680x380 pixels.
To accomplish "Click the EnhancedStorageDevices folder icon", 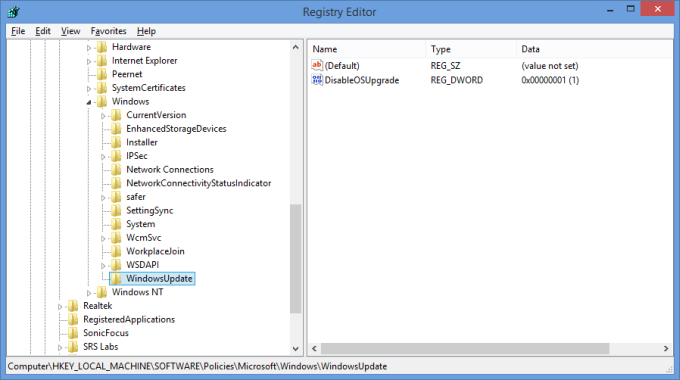I will pyautogui.click(x=116, y=129).
